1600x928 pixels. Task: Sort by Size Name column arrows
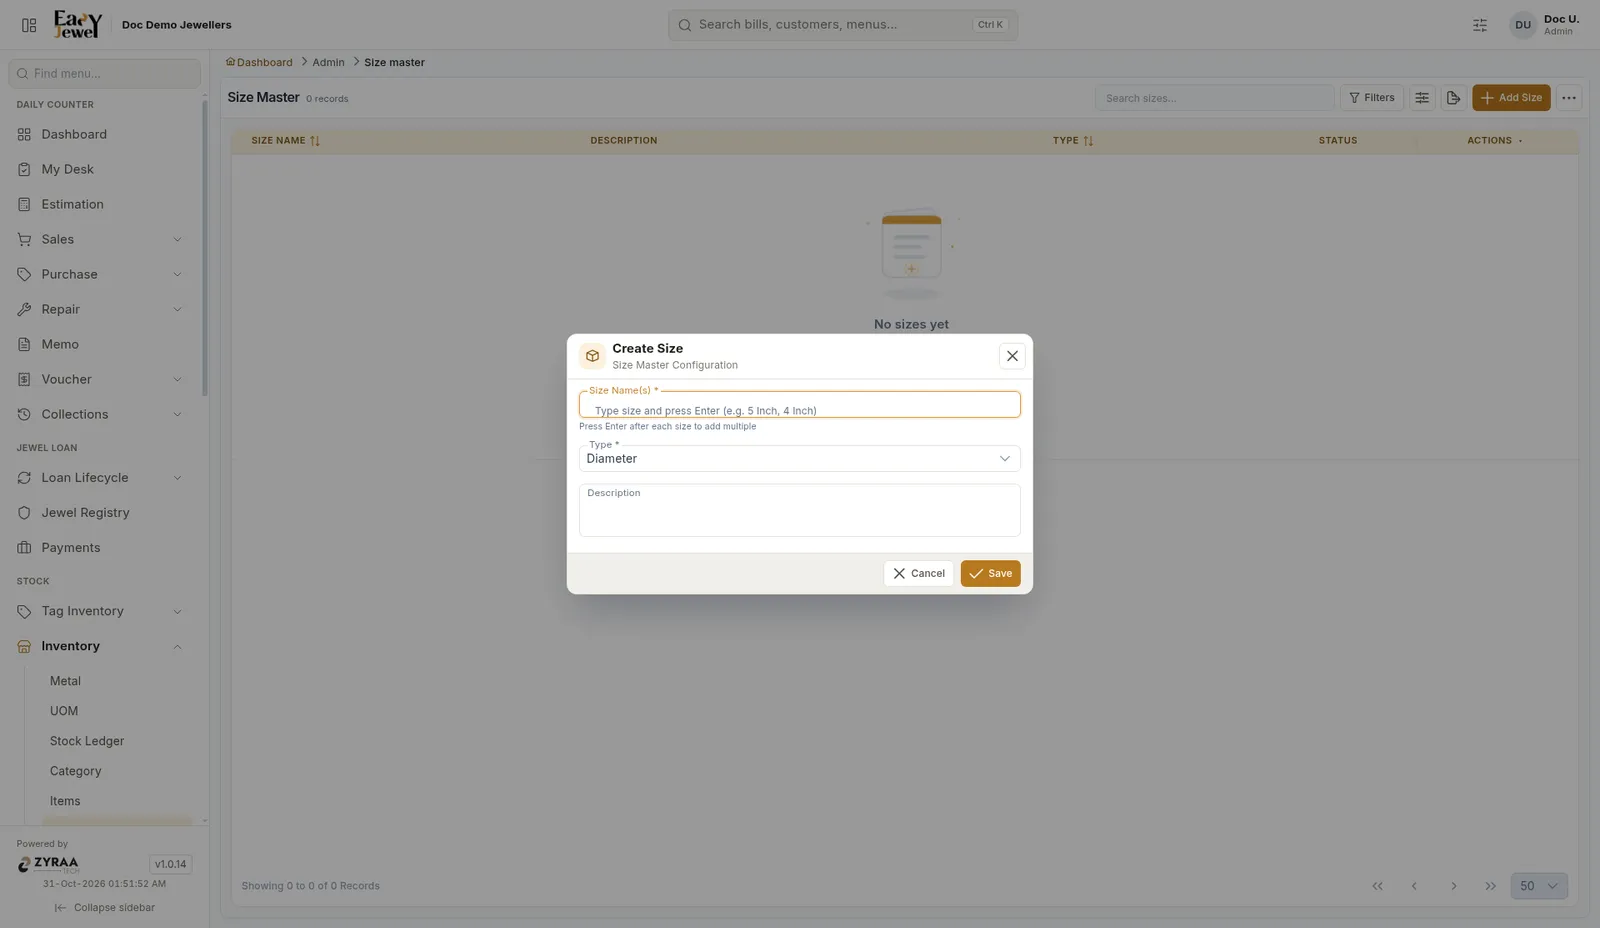[x=315, y=141]
